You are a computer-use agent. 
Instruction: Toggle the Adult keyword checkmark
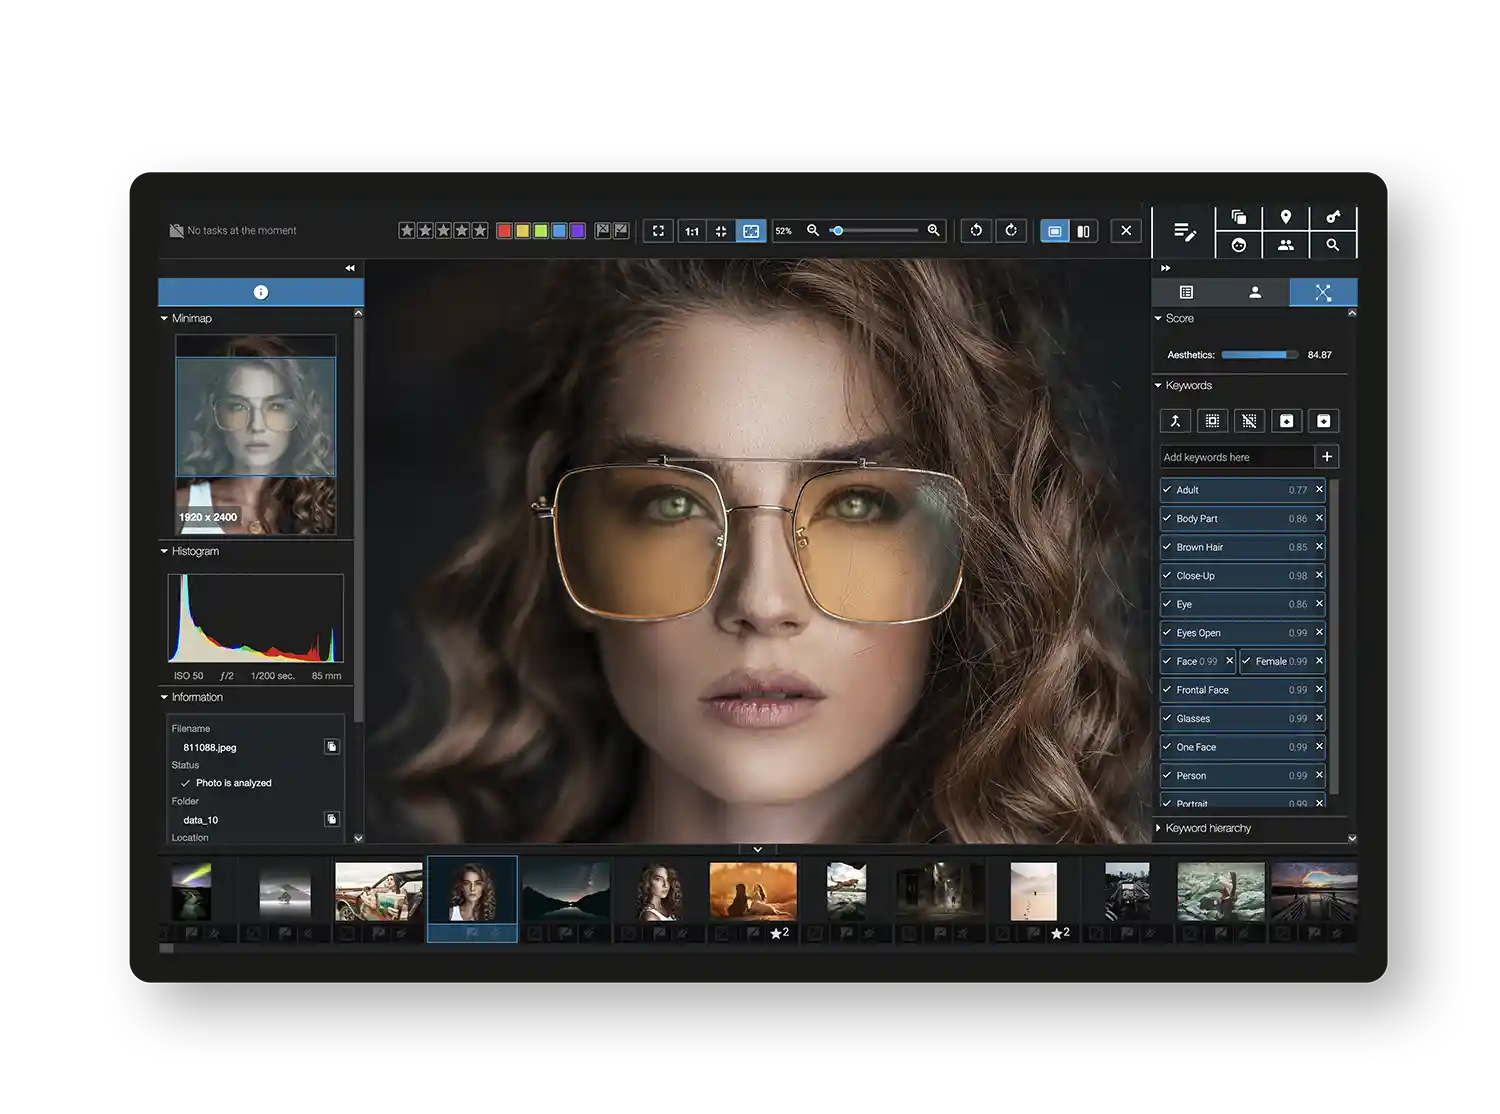click(x=1167, y=490)
